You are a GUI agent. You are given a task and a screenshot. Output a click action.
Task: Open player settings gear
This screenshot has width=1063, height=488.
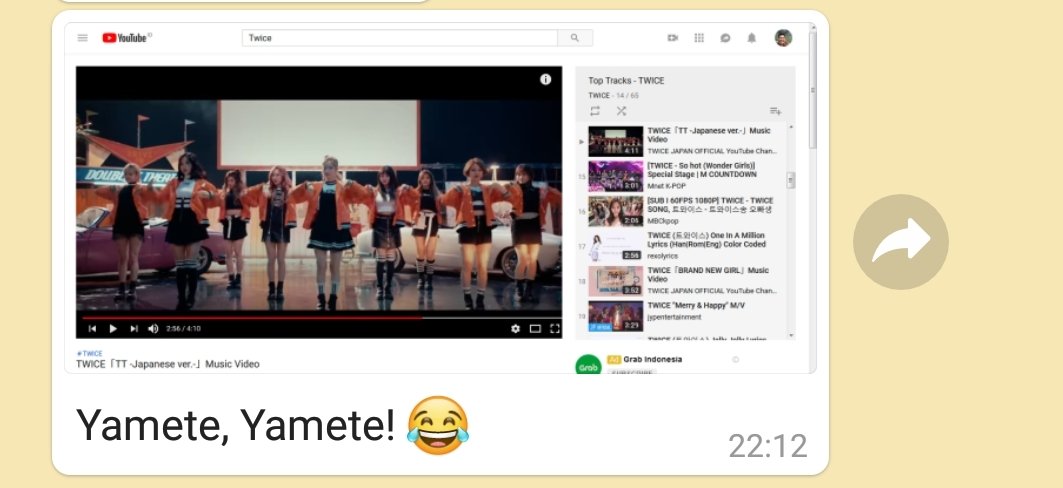tap(515, 329)
